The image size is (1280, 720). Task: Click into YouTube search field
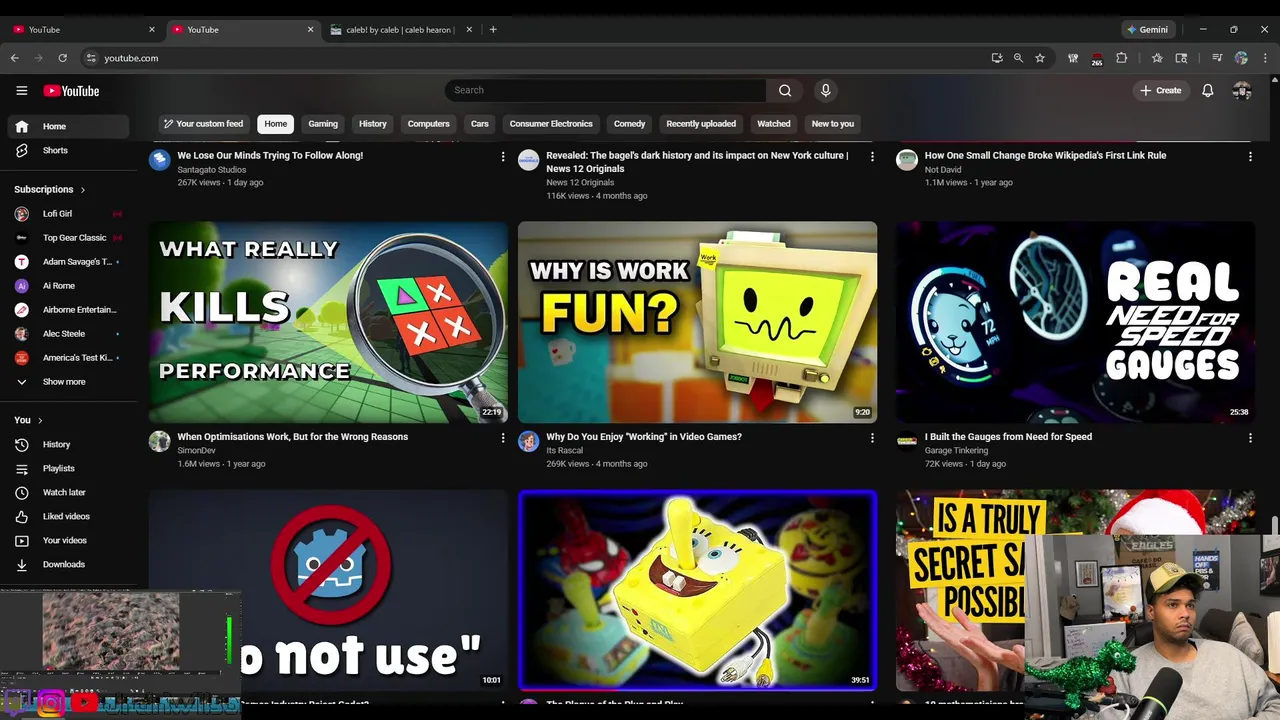(605, 90)
